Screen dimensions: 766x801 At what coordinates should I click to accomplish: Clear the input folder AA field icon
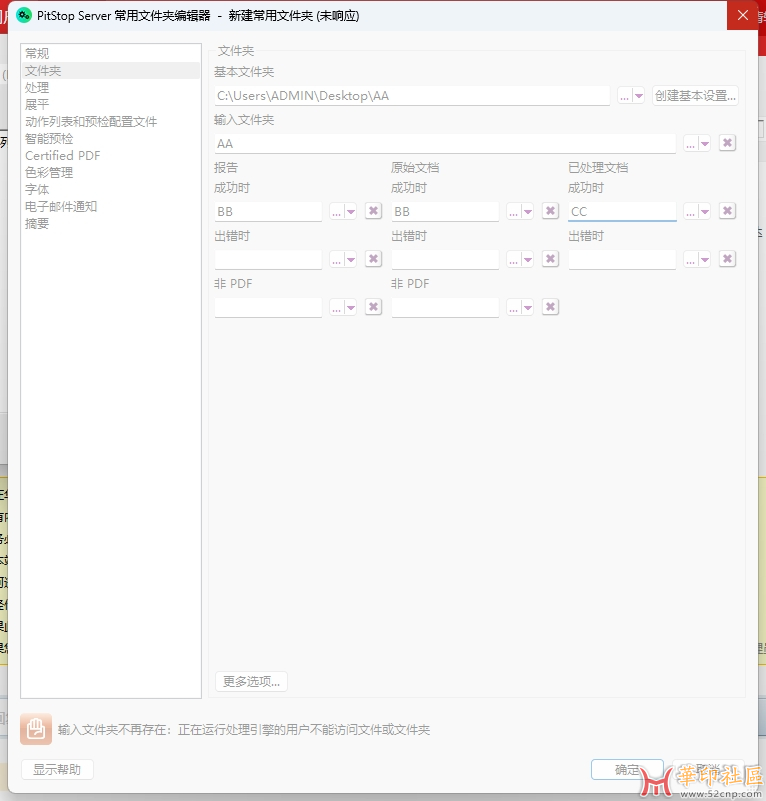pos(728,143)
